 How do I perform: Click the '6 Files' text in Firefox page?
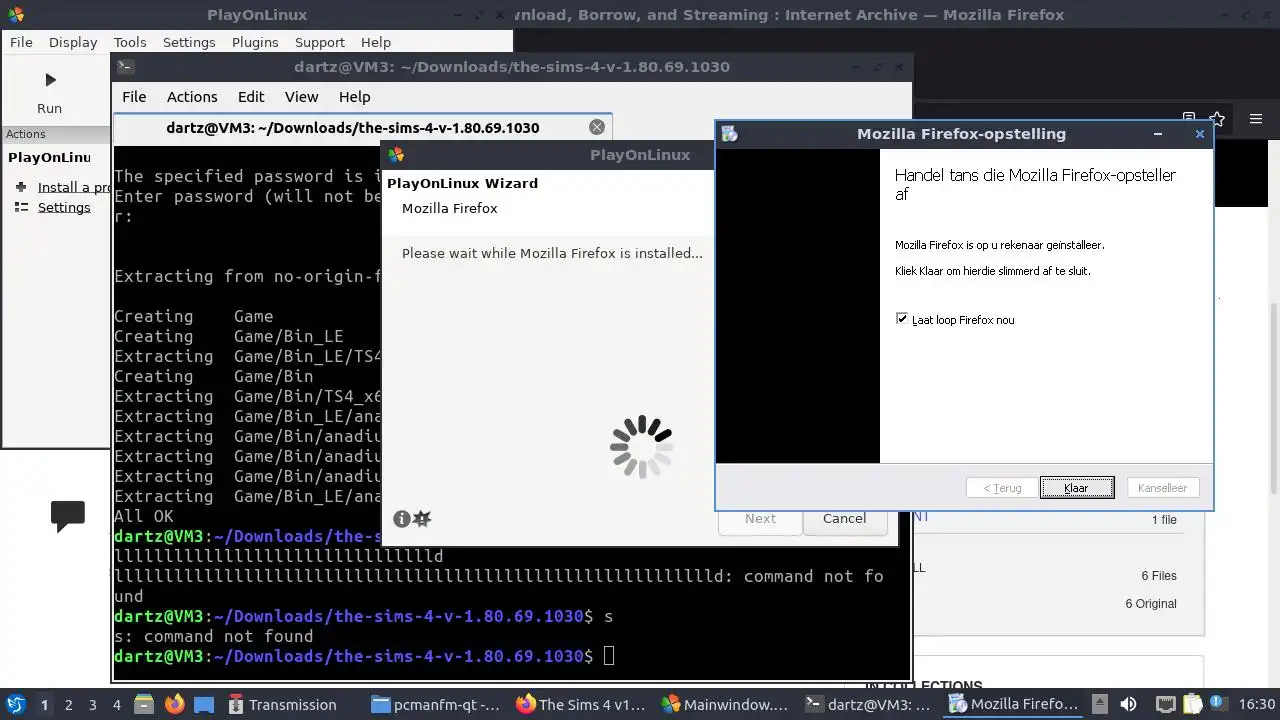(x=1159, y=575)
